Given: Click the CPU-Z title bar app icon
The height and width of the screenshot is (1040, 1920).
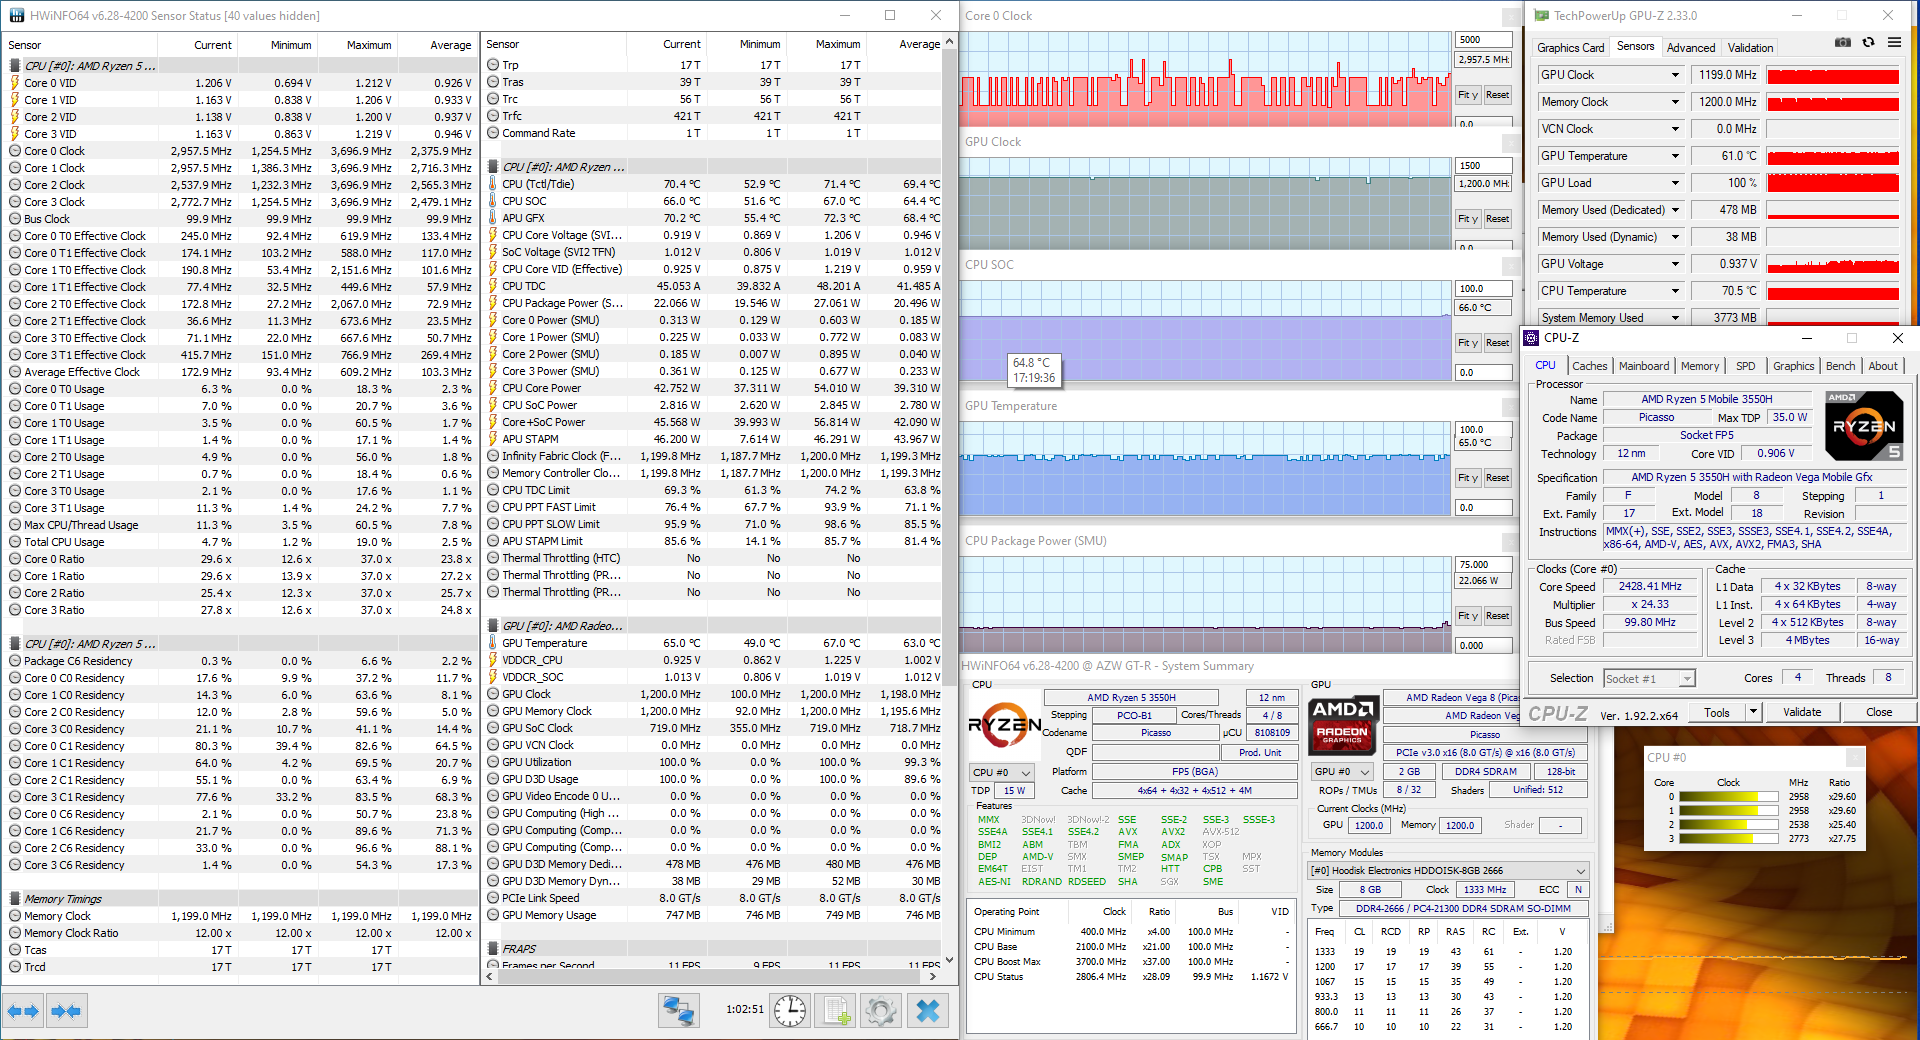Looking at the screenshot, I should [x=1531, y=338].
